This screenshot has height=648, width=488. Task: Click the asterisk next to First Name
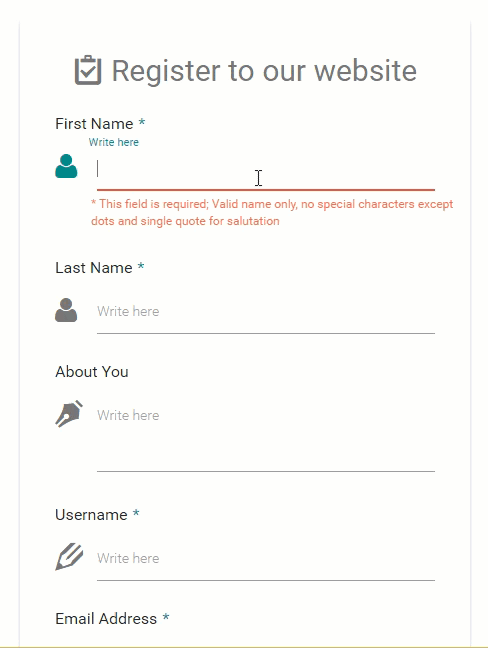click(142, 122)
